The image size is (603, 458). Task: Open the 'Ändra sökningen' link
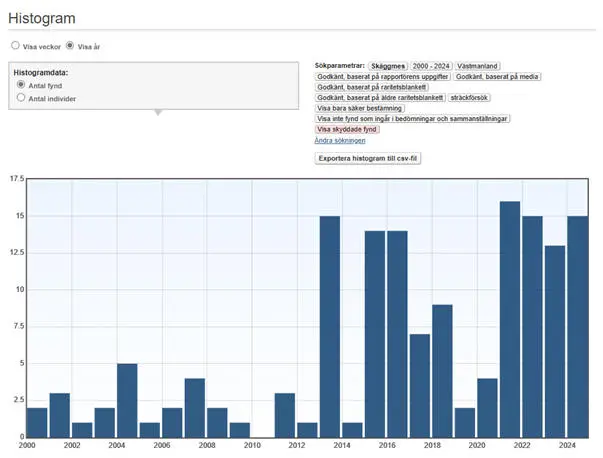340,141
